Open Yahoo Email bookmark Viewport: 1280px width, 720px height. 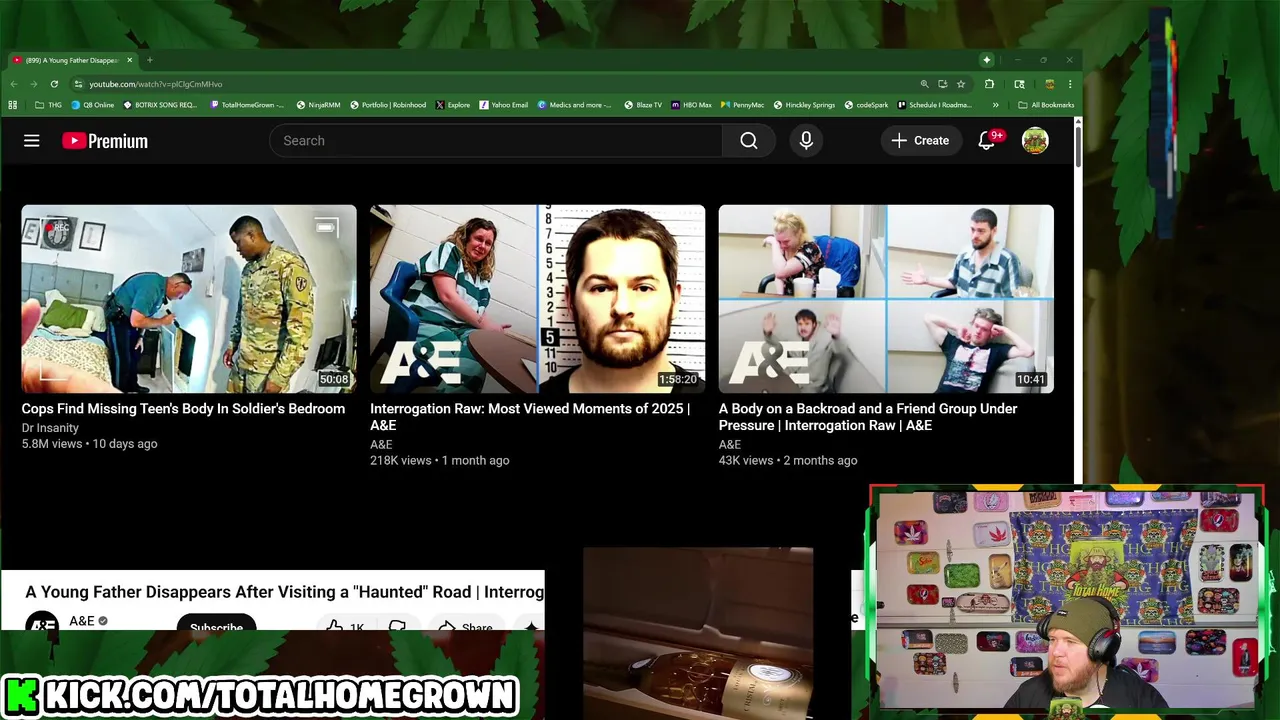tap(504, 105)
